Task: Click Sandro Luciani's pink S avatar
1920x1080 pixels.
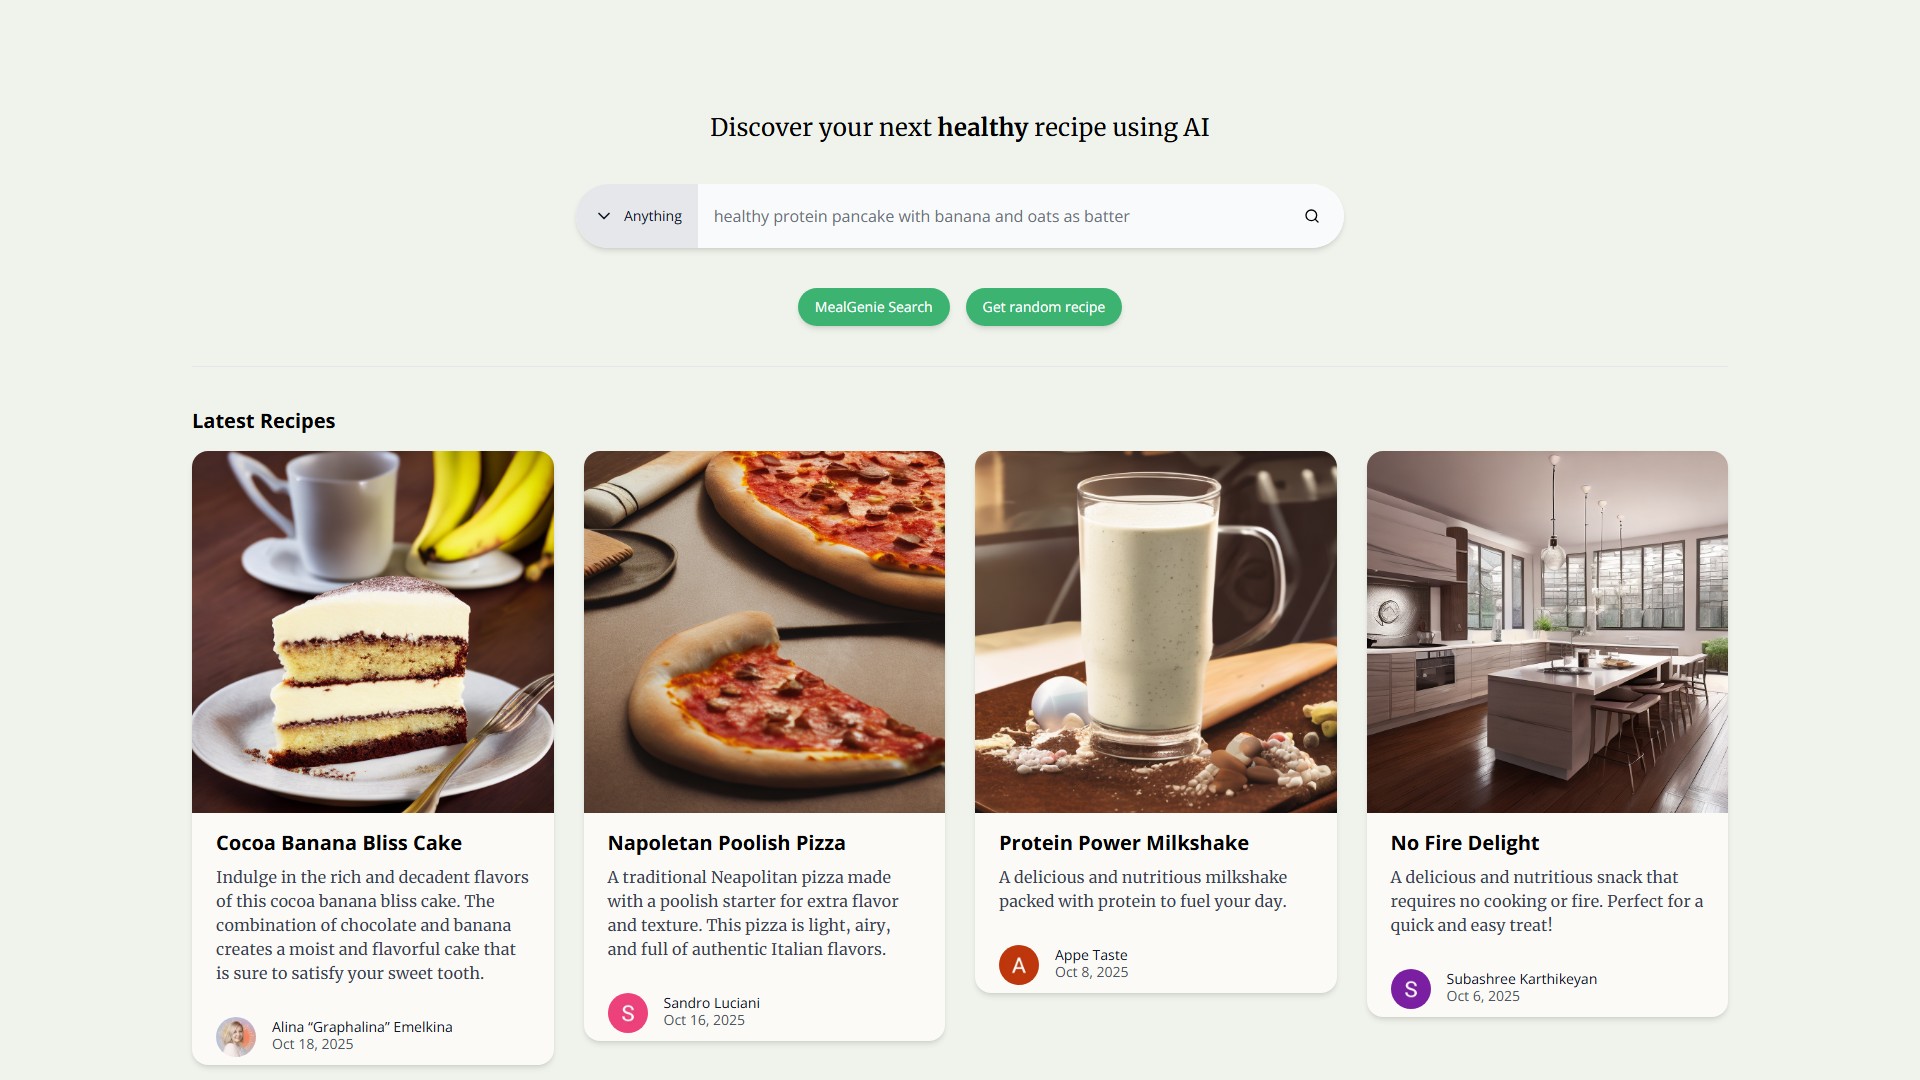Action: [628, 1013]
